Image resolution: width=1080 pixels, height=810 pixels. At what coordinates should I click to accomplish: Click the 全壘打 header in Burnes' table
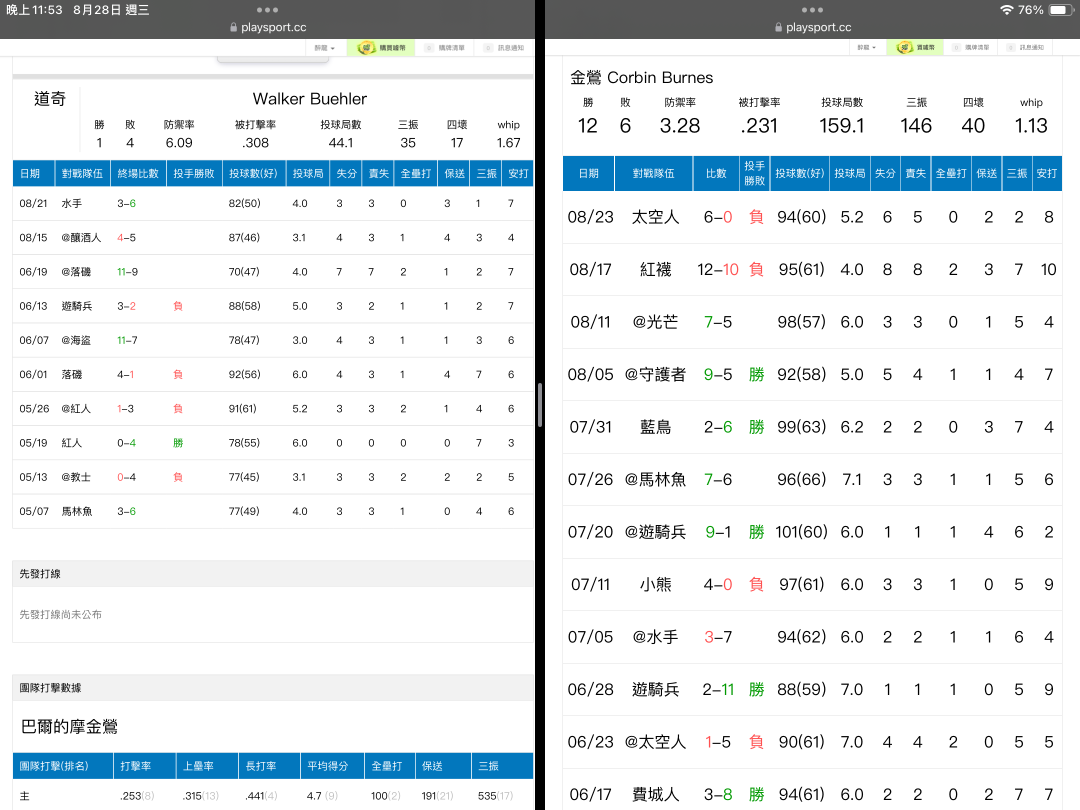(951, 174)
